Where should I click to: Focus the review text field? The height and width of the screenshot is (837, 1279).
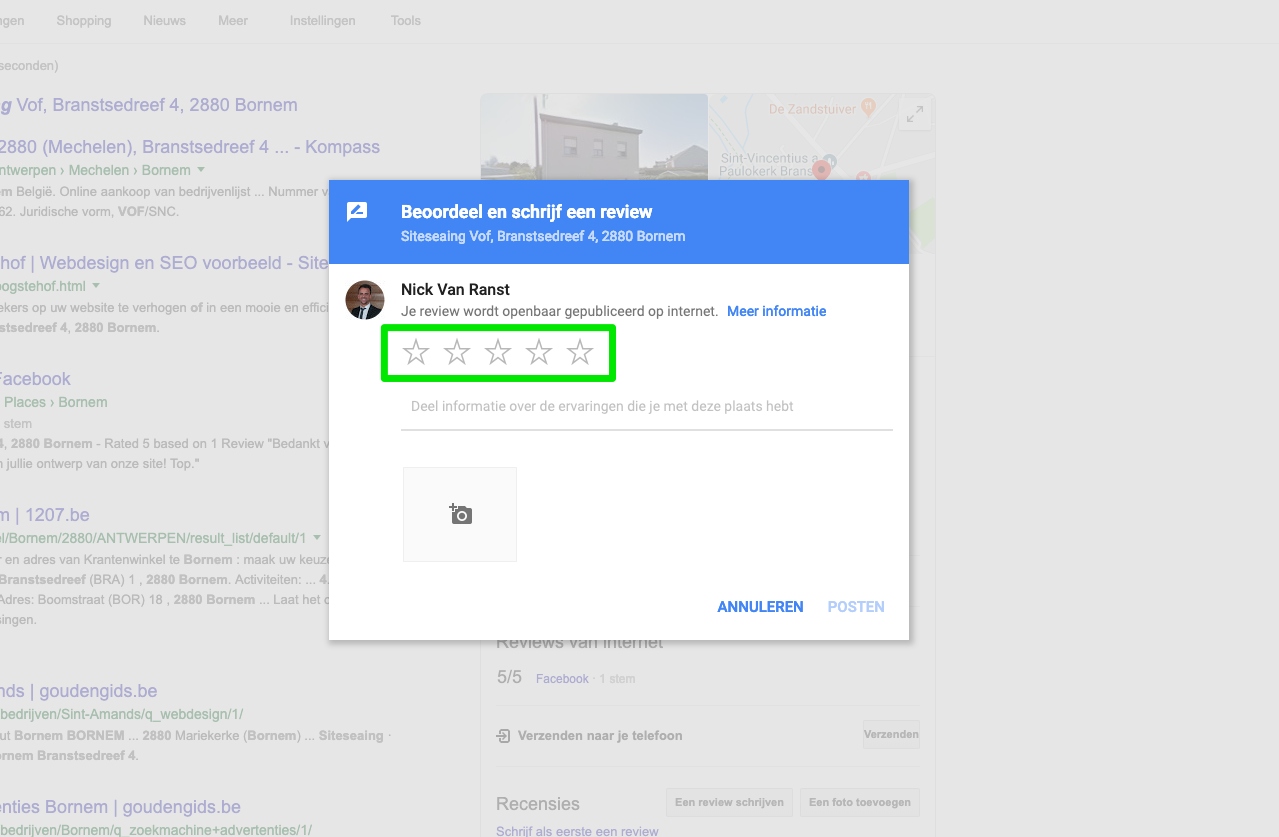pos(647,407)
